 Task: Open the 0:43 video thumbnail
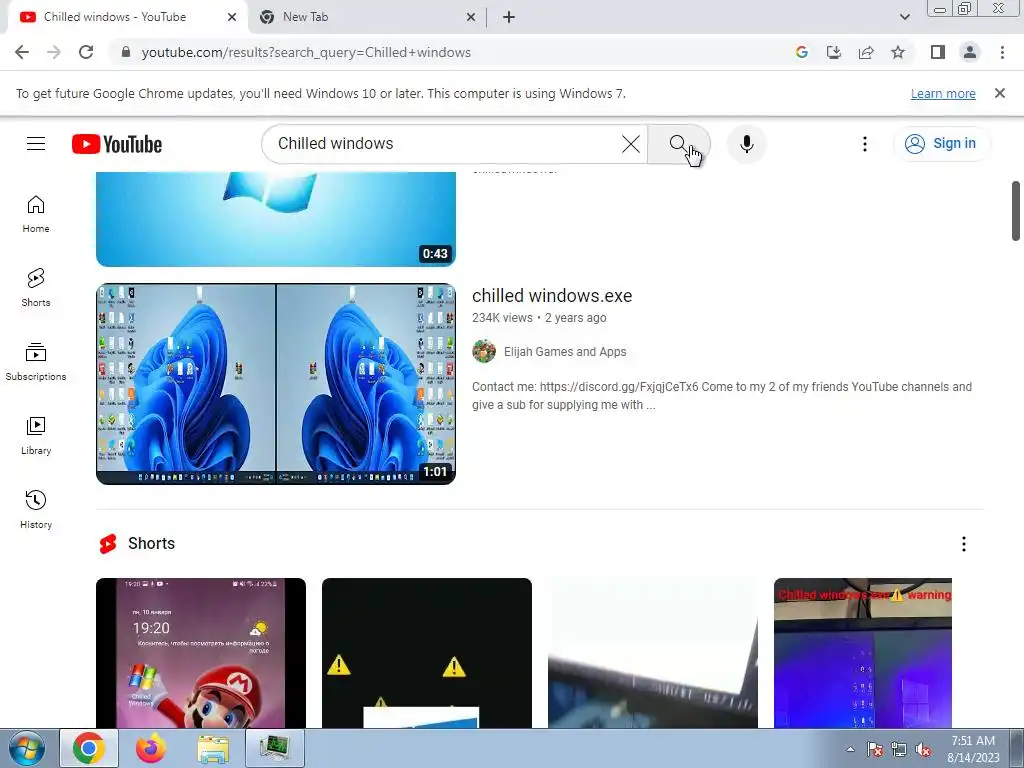(x=276, y=219)
